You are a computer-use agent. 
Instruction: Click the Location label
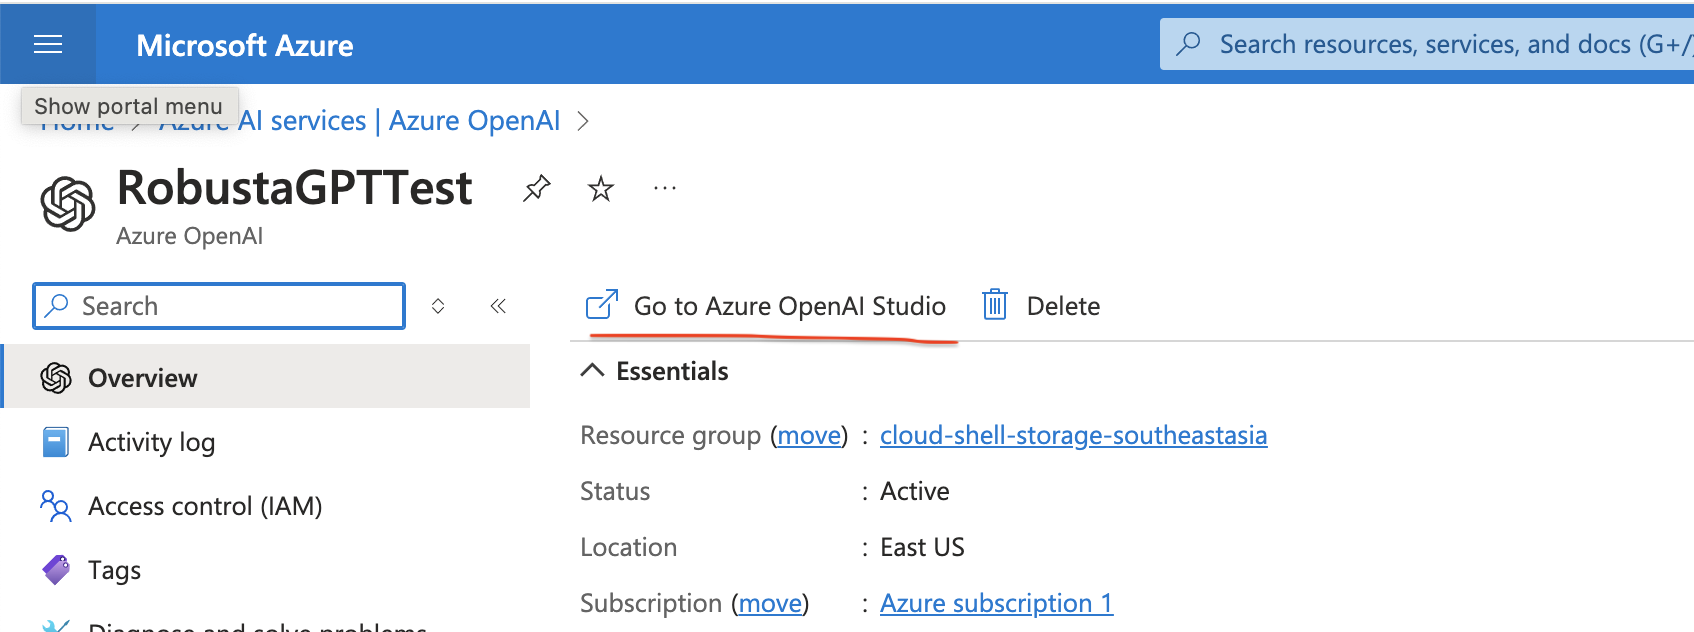629,547
